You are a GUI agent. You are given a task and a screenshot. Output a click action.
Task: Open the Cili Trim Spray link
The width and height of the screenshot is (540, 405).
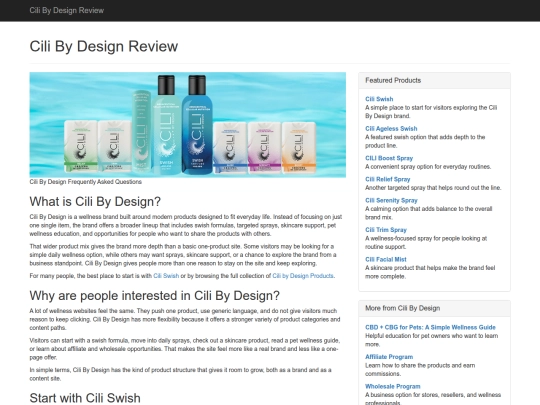click(x=386, y=230)
